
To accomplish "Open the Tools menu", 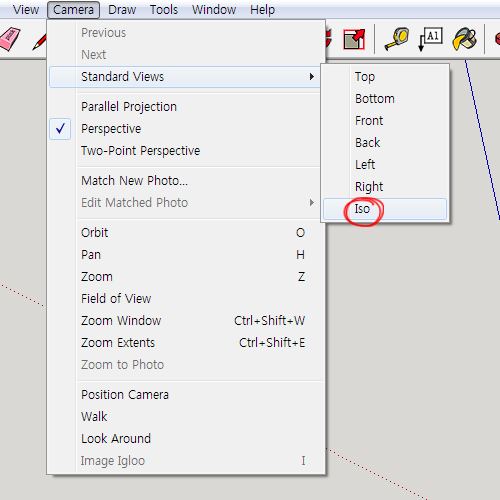I will 164,10.
